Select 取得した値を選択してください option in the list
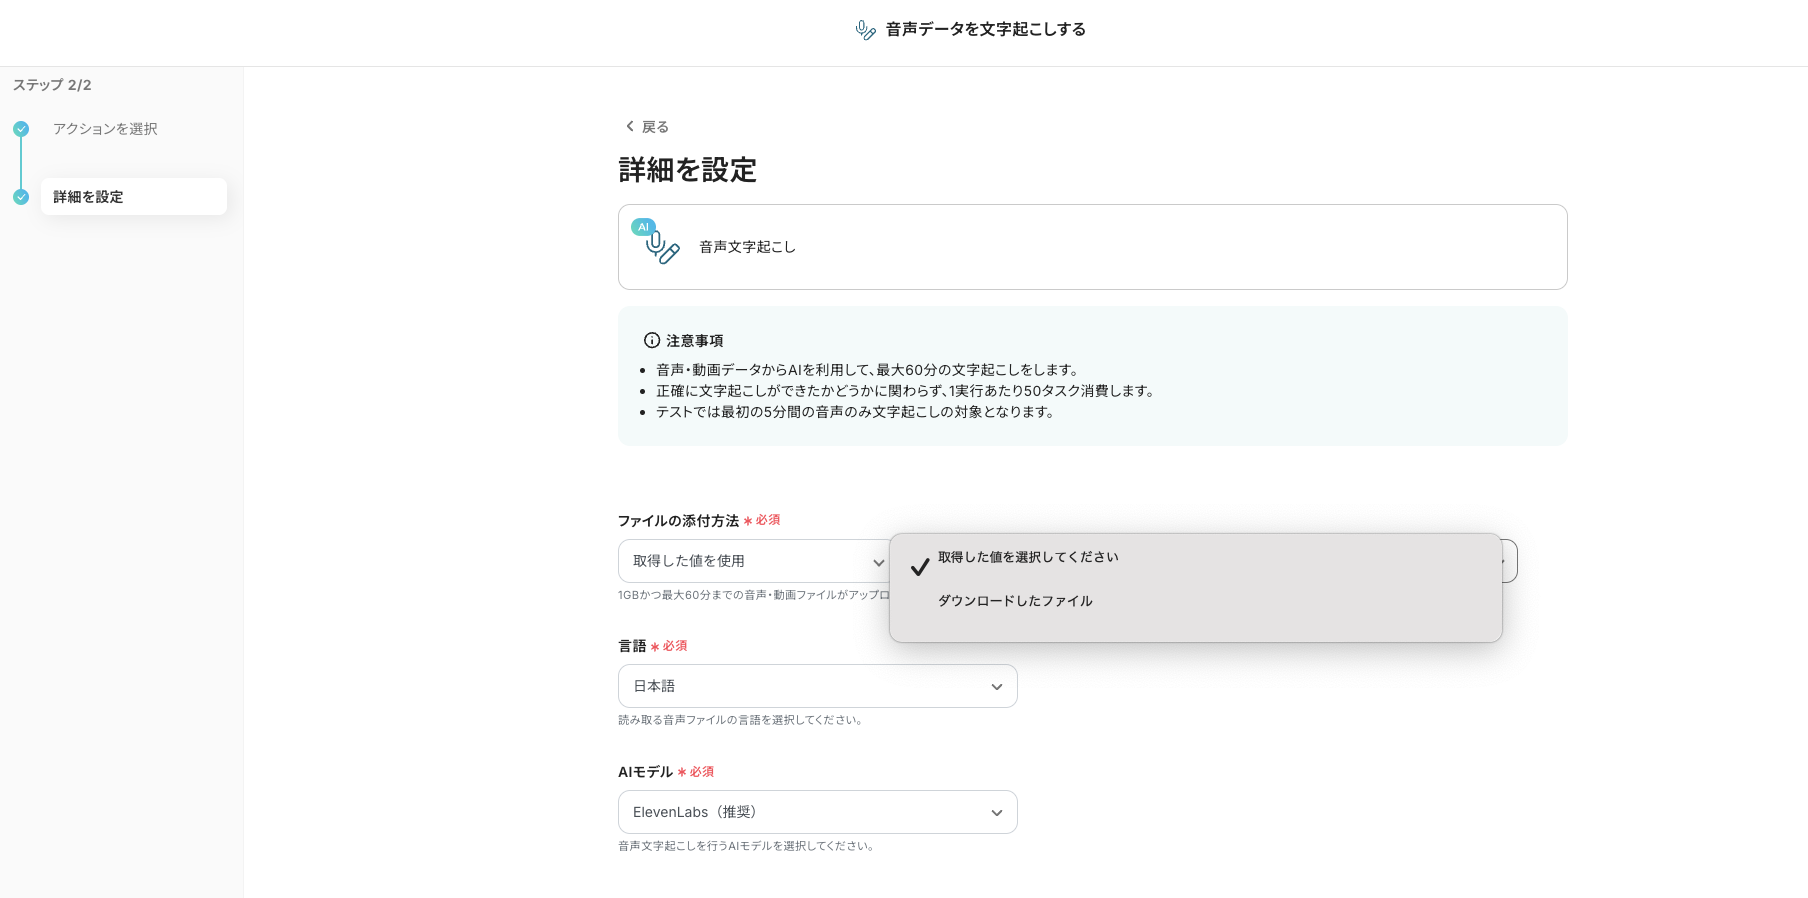 pos(1028,557)
